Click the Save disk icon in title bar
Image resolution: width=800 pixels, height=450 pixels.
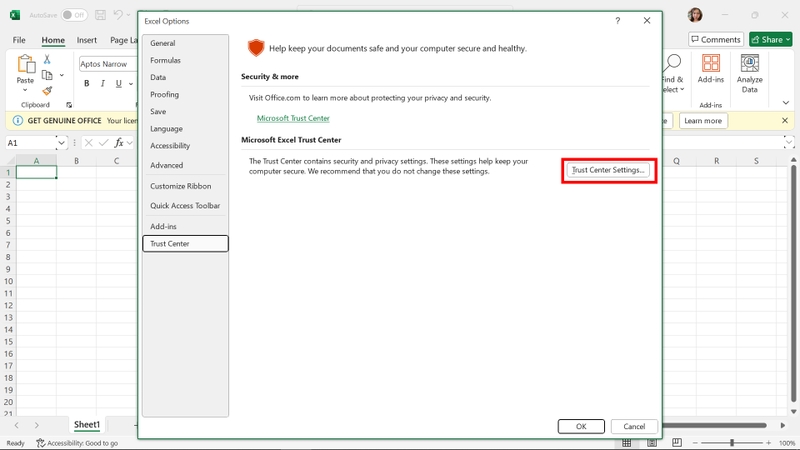[101, 15]
